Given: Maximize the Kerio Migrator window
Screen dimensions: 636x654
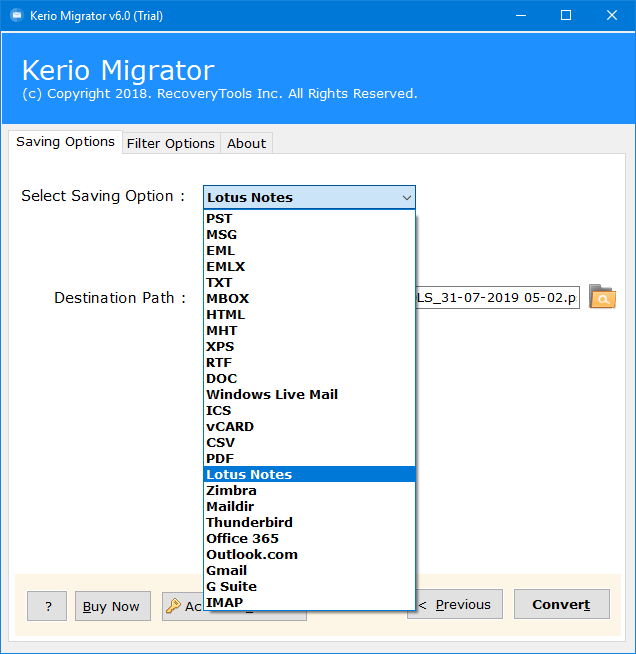Looking at the screenshot, I should coord(566,15).
